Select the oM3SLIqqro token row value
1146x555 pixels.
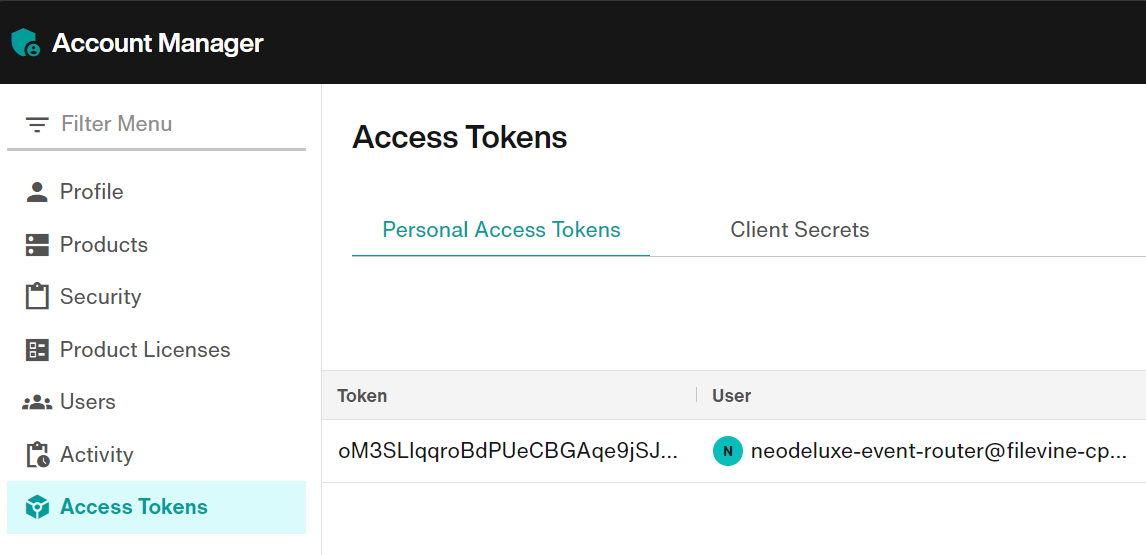coord(508,451)
